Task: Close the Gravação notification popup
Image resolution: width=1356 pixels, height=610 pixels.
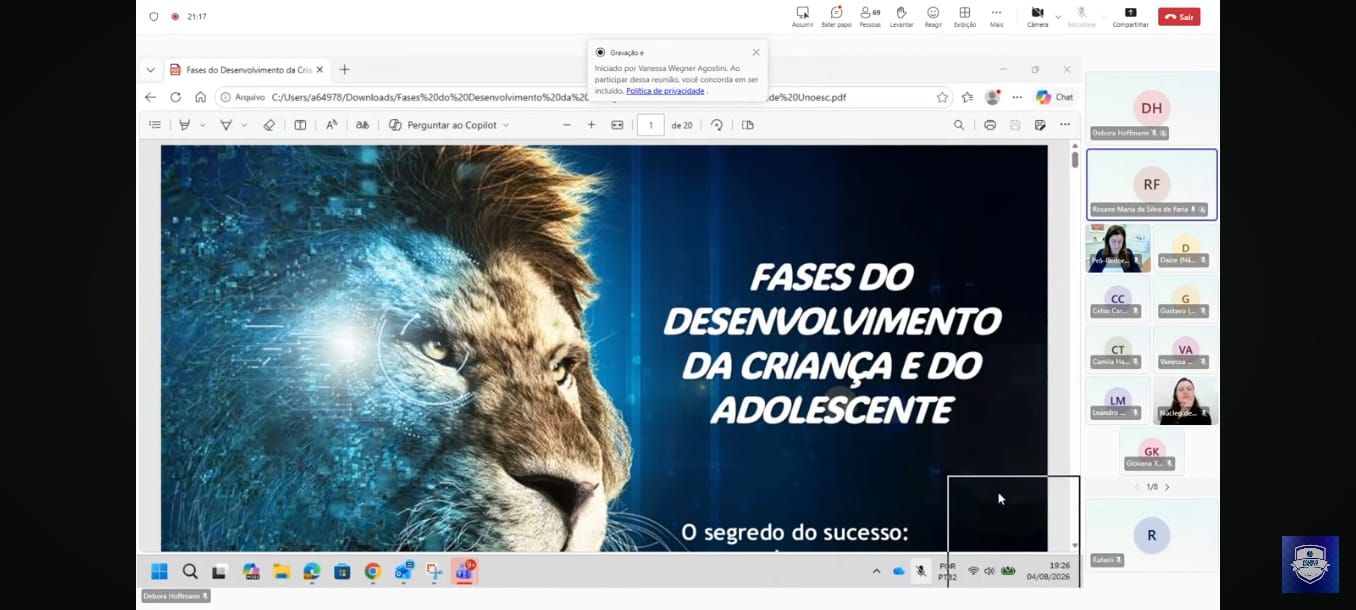Action: click(x=756, y=52)
